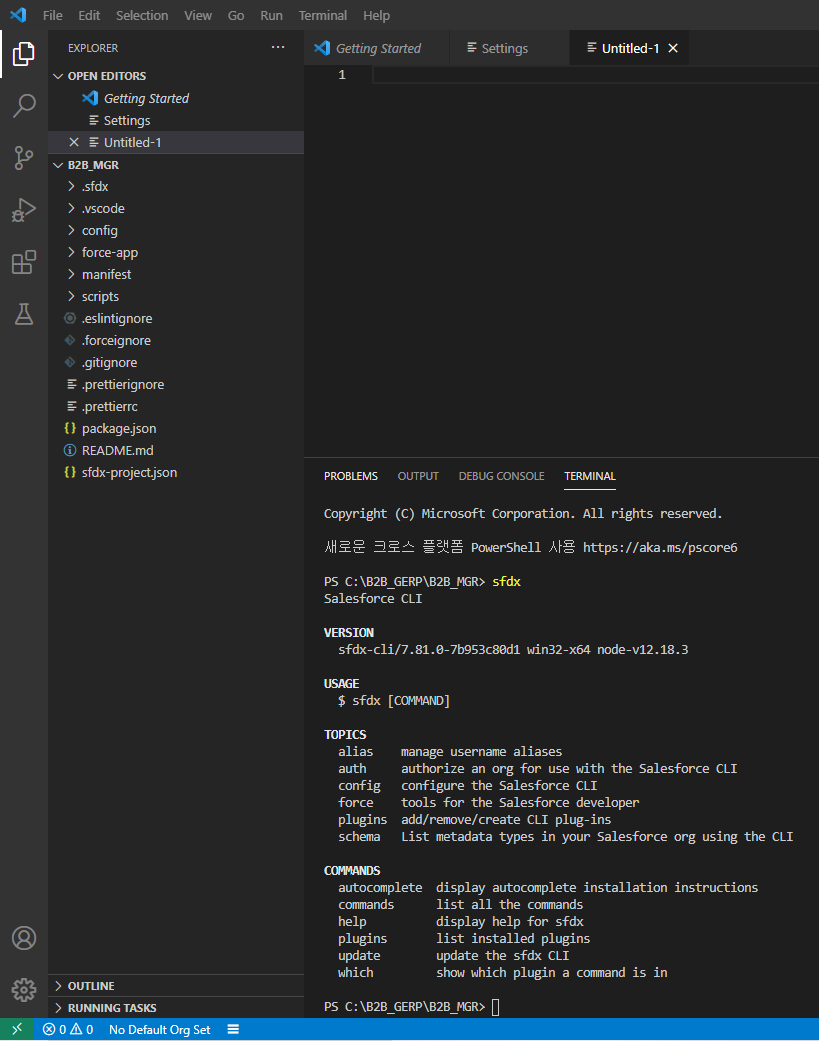Open the Help menu
819x1041 pixels.
pyautogui.click(x=376, y=15)
